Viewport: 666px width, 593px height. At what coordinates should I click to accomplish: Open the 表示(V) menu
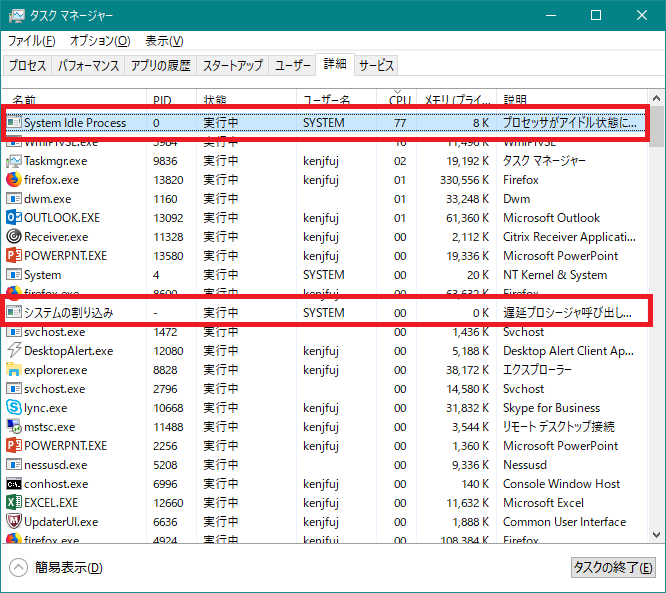point(164,41)
